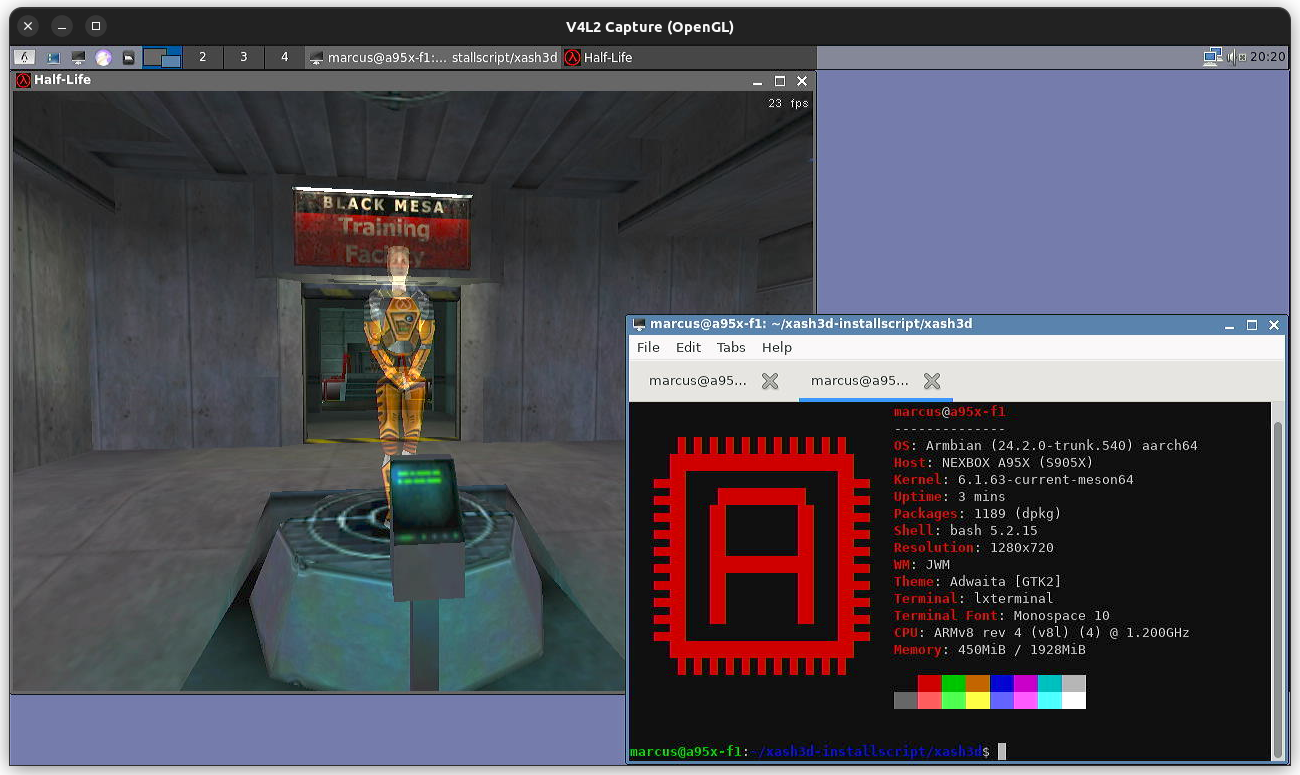1300x775 pixels.
Task: Click the 'Kernel: 6.1.63-current-meson64' line
Action: pos(1013,480)
